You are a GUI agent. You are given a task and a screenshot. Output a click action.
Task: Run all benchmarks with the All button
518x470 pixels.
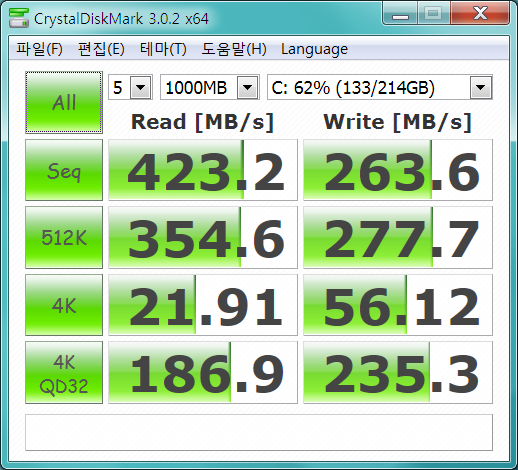pos(64,102)
